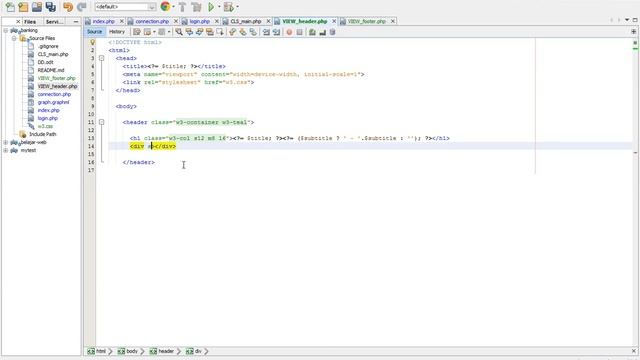
Task: Expand the belajar-web project node
Action: click(6, 142)
